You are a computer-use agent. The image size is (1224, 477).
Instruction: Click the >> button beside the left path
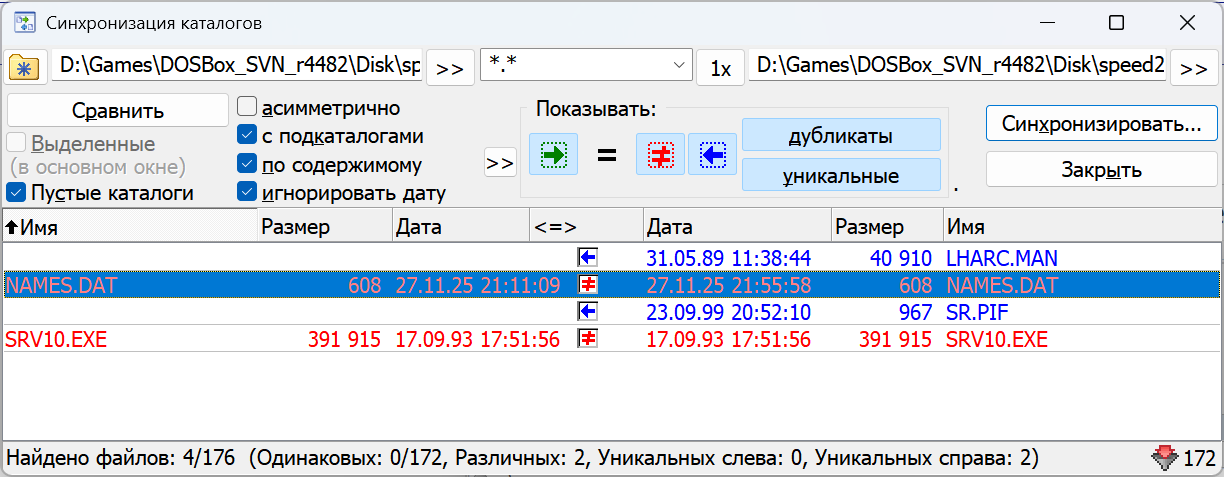(x=450, y=68)
